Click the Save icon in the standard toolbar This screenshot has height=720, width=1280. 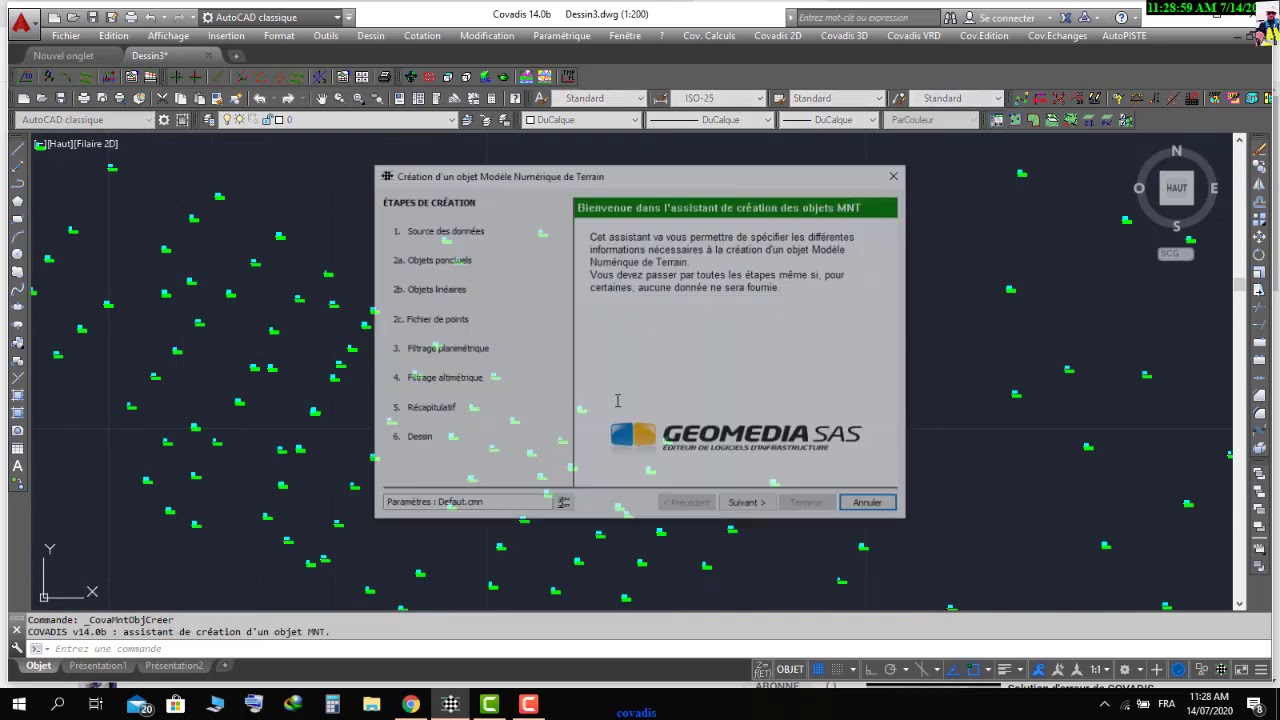pos(60,98)
